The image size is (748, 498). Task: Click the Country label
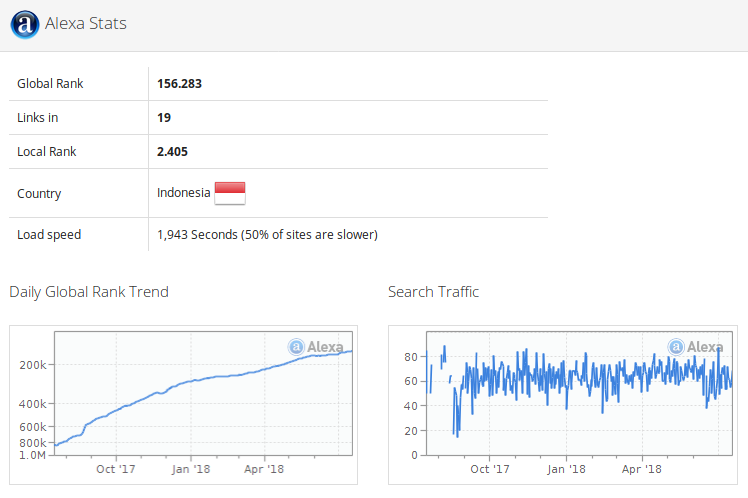point(39,194)
